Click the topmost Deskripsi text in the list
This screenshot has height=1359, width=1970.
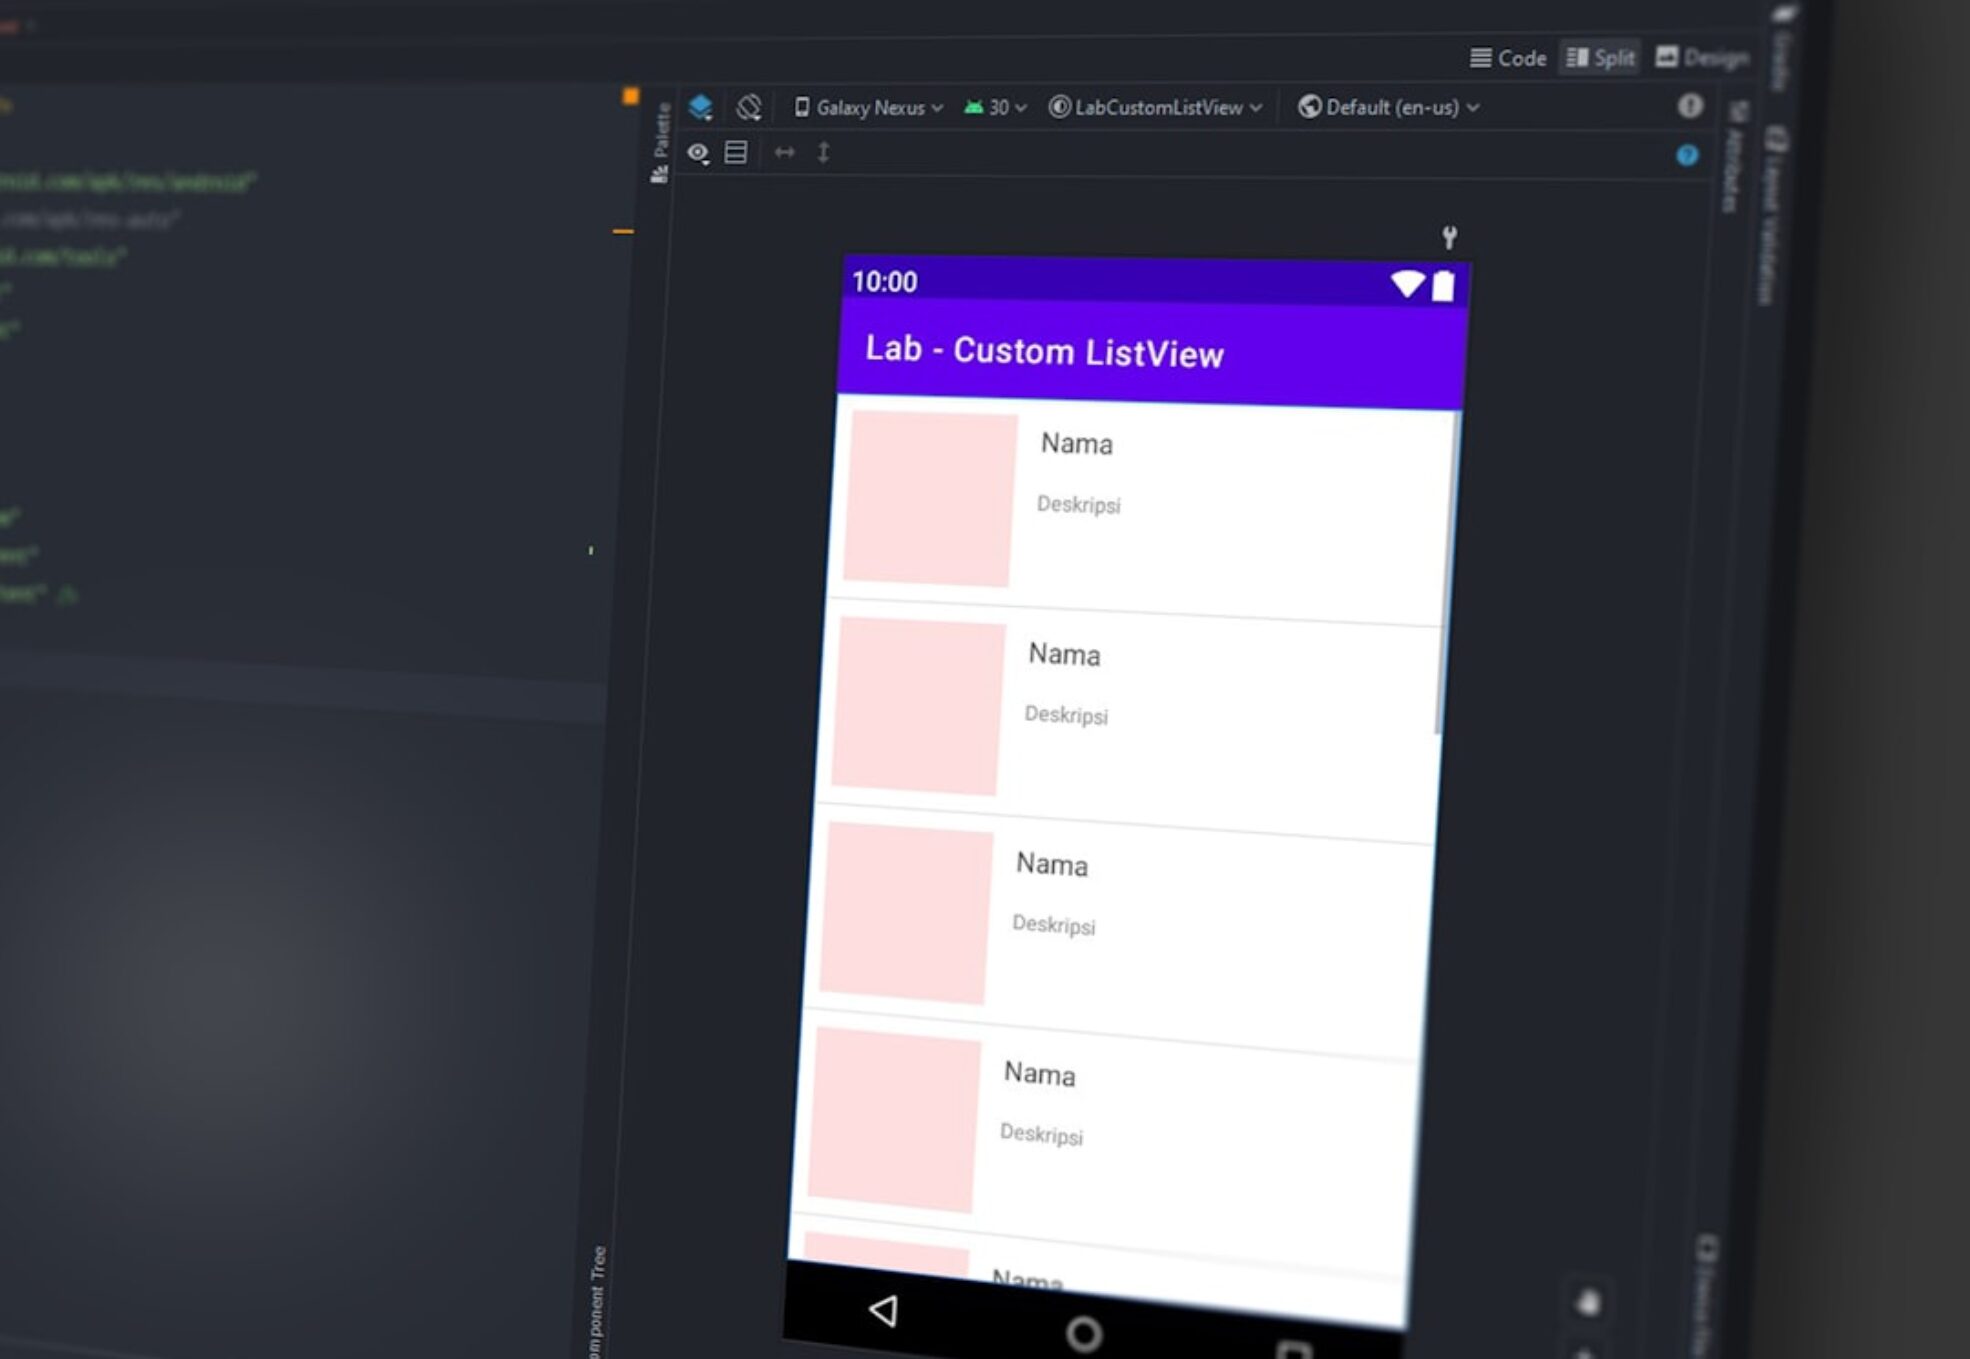coord(1078,504)
